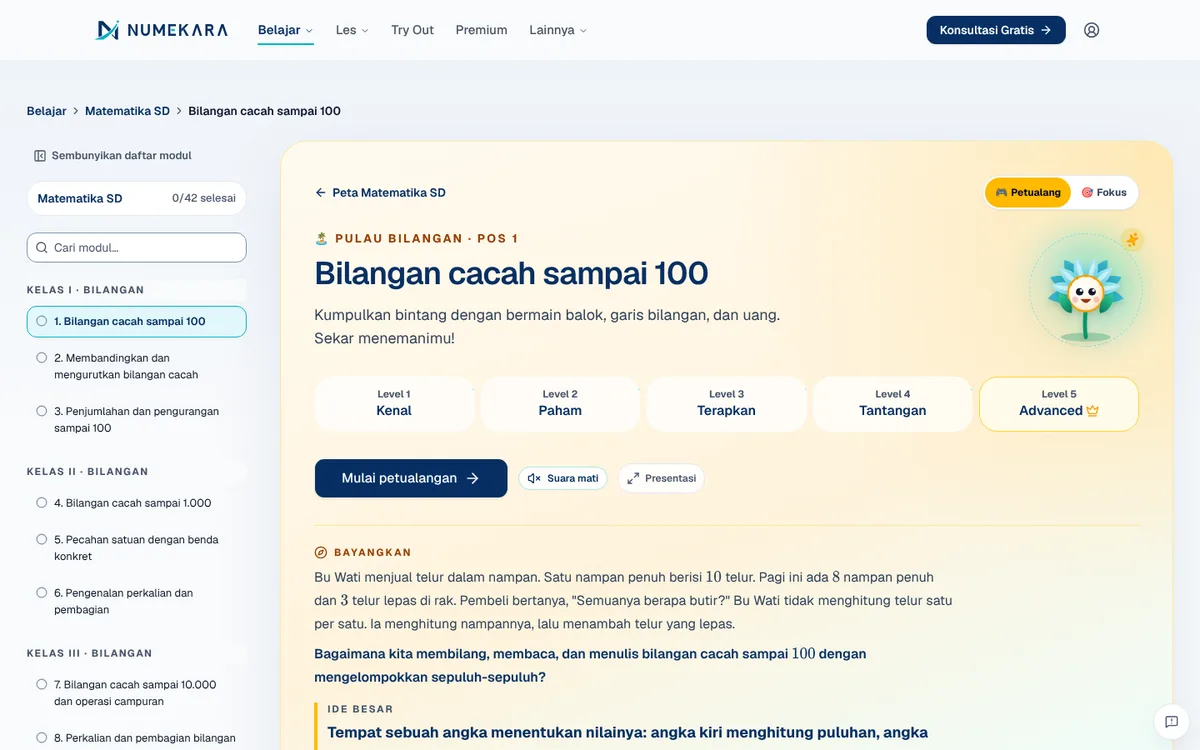This screenshot has width=1200, height=750.
Task: Select Level 4 Tantangan tab
Action: (x=892, y=404)
